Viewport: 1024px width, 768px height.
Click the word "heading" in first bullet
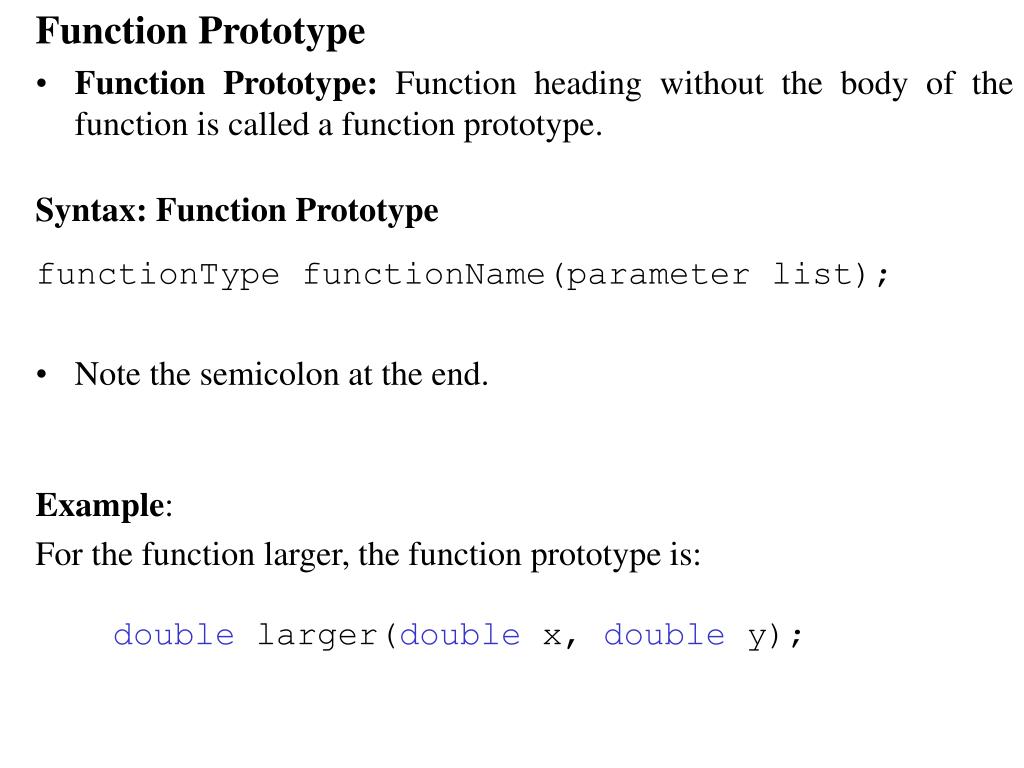[x=587, y=84]
